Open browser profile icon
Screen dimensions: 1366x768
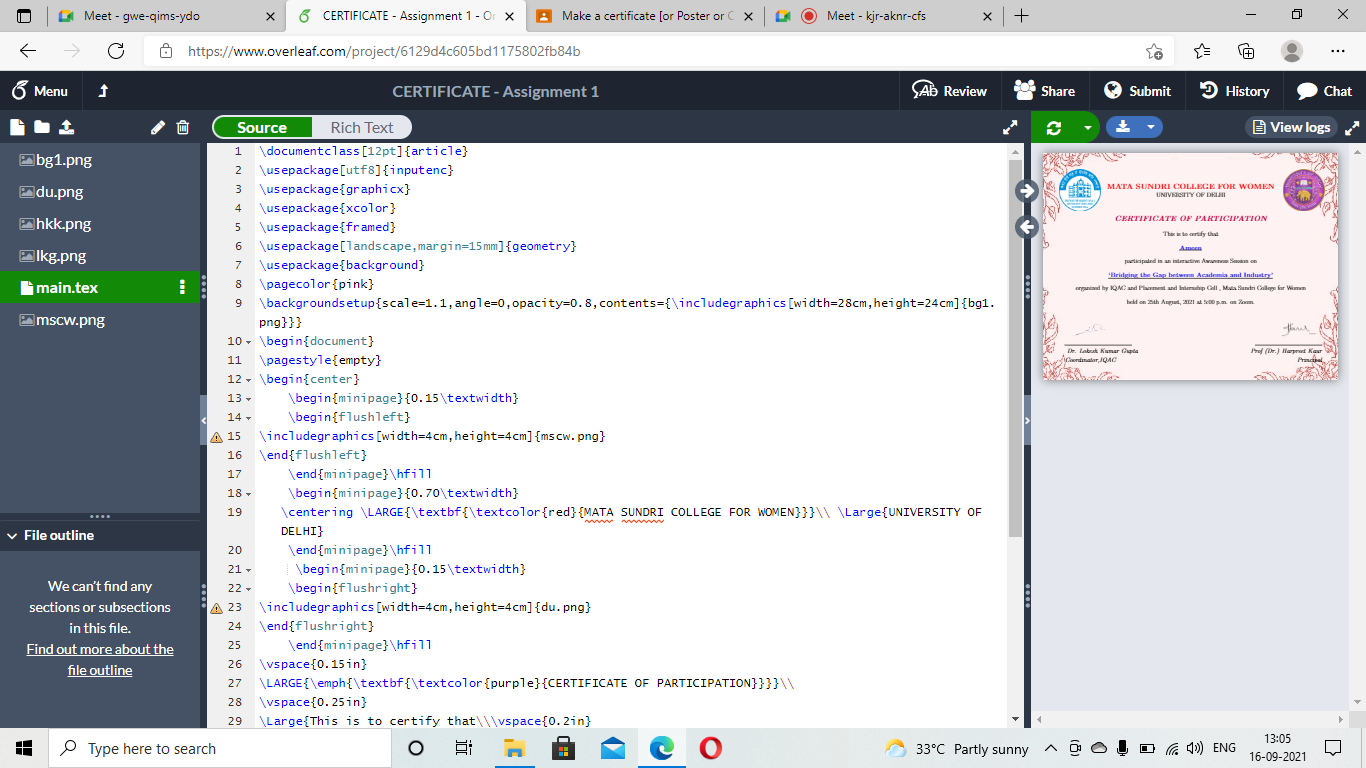point(1292,51)
